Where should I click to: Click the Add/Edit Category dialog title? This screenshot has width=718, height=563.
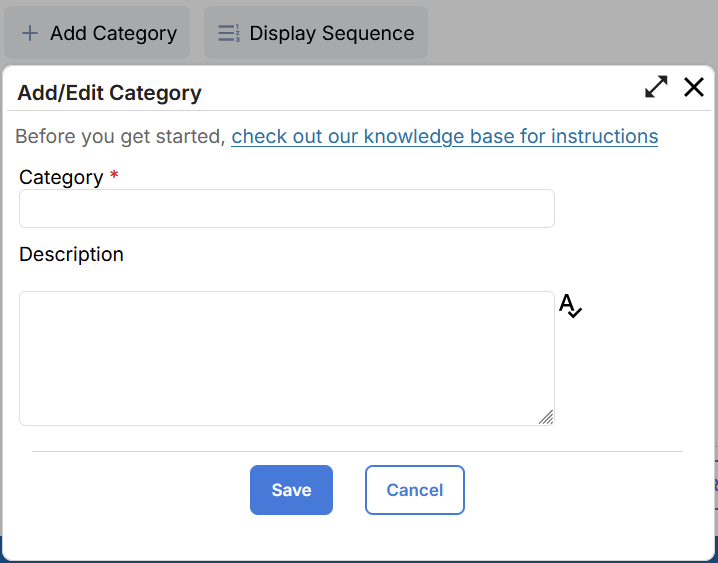[110, 93]
